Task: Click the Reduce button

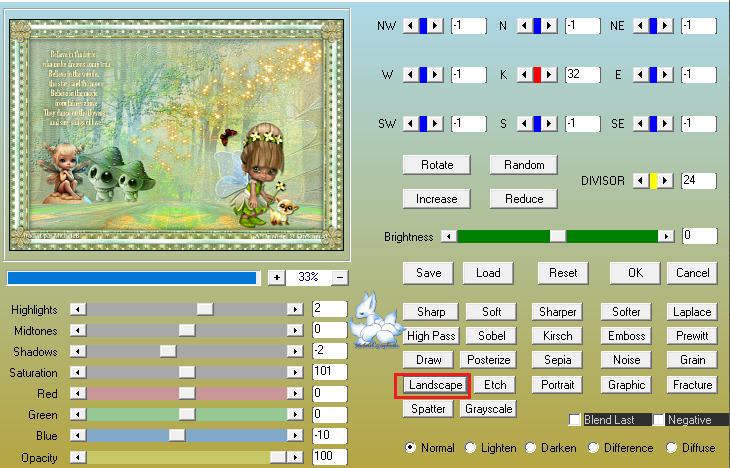Action: click(x=524, y=199)
